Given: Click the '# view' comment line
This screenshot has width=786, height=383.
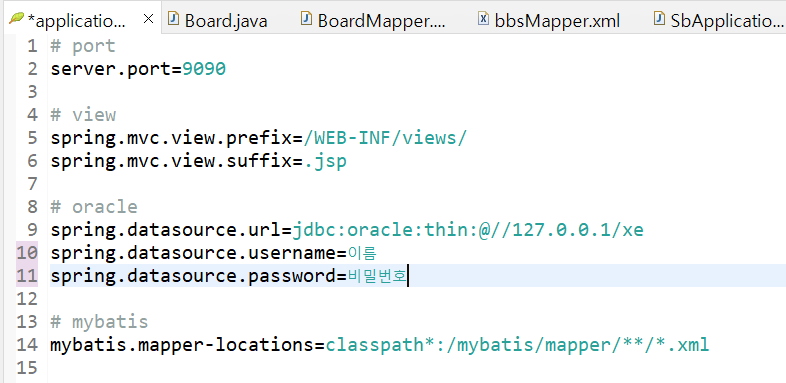Looking at the screenshot, I should pyautogui.click(x=83, y=115).
